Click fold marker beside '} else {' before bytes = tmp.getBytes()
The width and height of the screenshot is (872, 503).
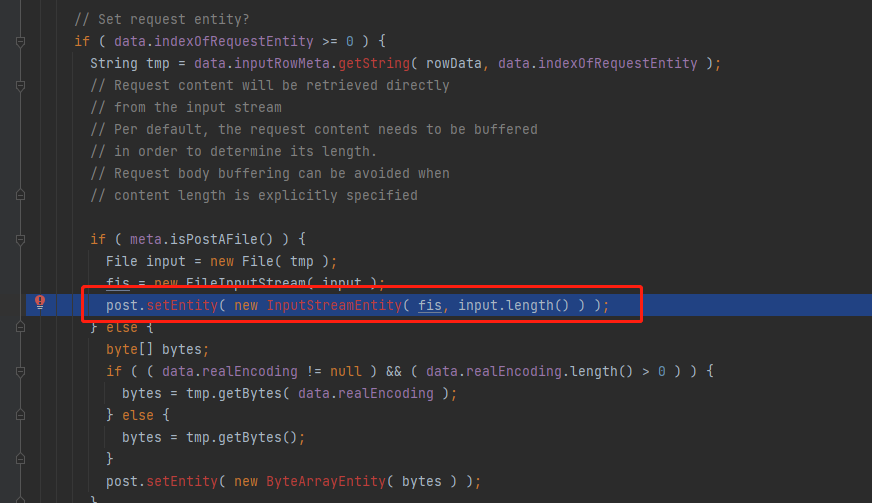coord(21,415)
